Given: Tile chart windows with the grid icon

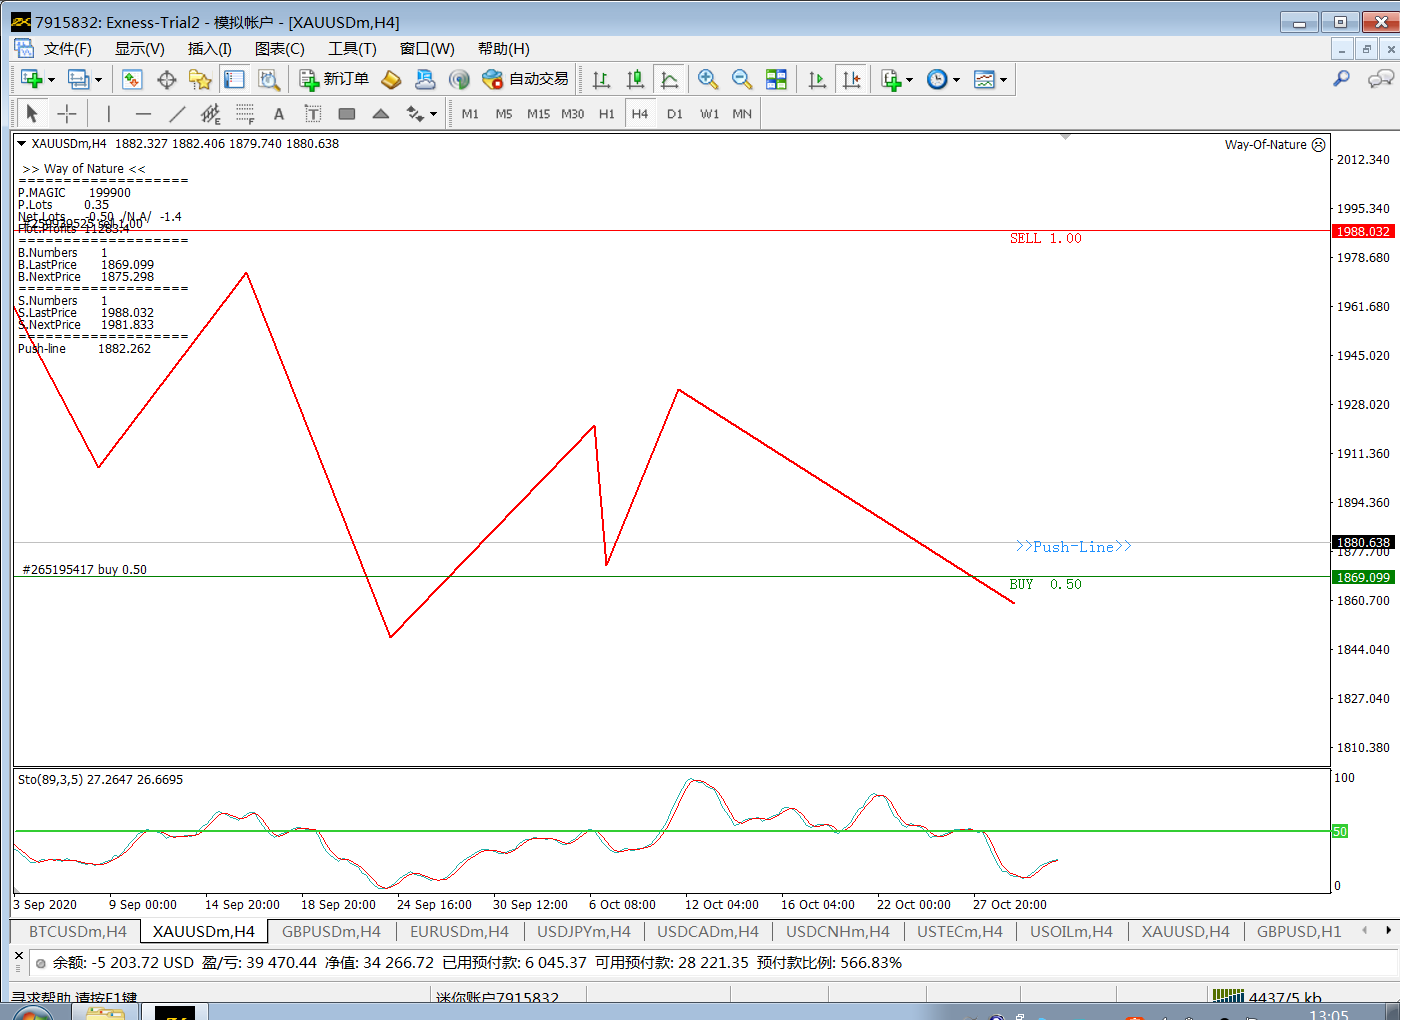Looking at the screenshot, I should [x=776, y=80].
